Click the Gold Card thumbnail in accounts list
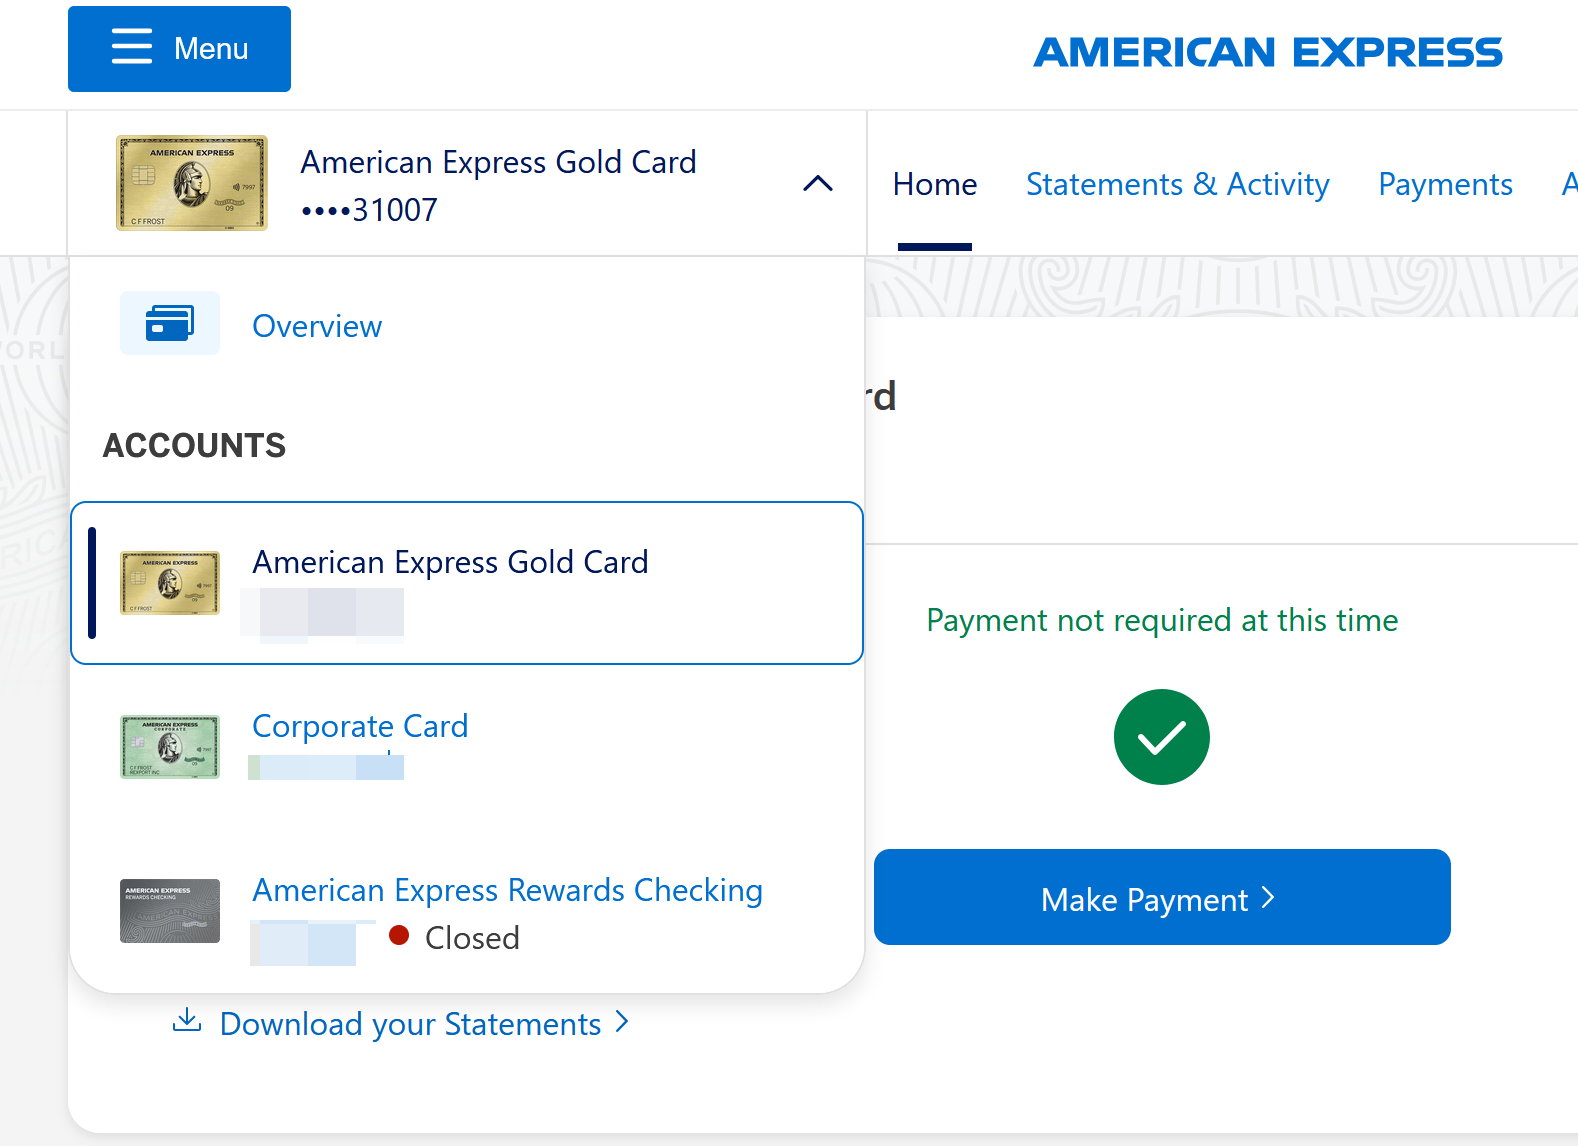1578x1146 pixels. tap(170, 582)
